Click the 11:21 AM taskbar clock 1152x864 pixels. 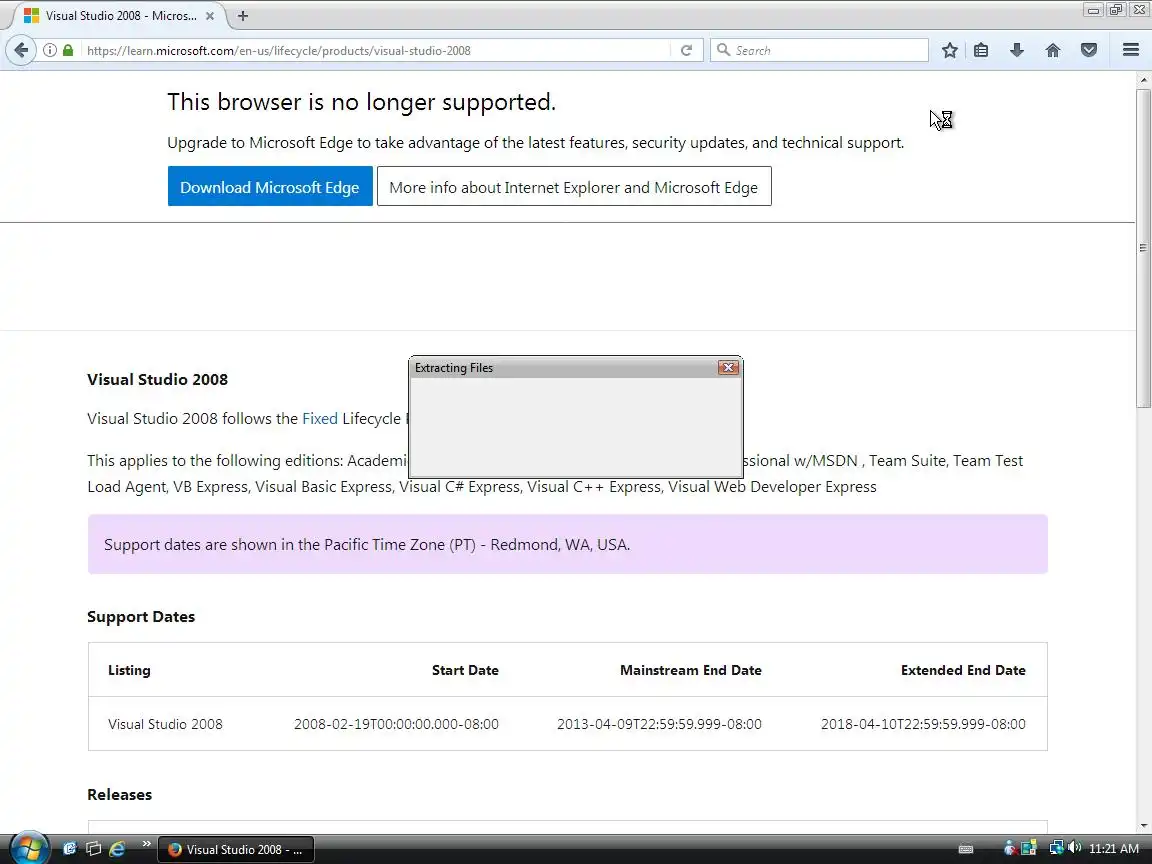(1114, 849)
